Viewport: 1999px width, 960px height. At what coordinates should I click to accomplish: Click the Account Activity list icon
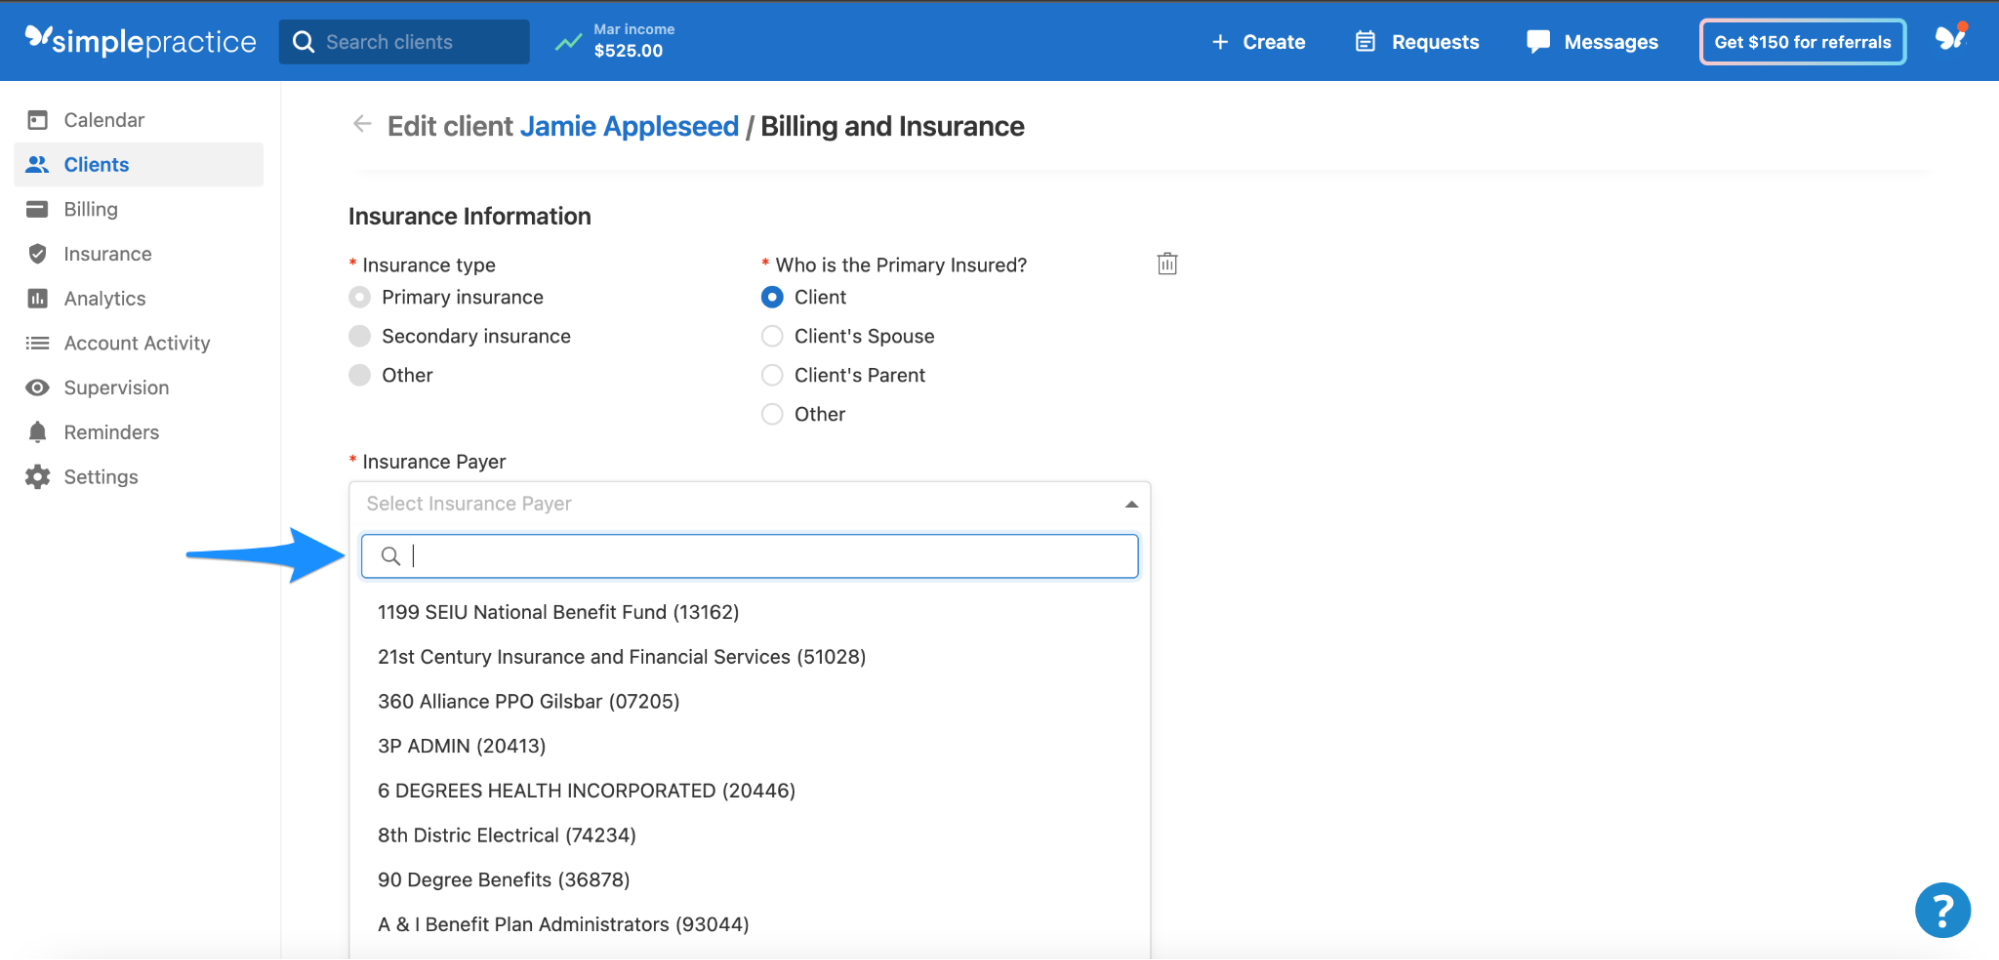click(37, 343)
